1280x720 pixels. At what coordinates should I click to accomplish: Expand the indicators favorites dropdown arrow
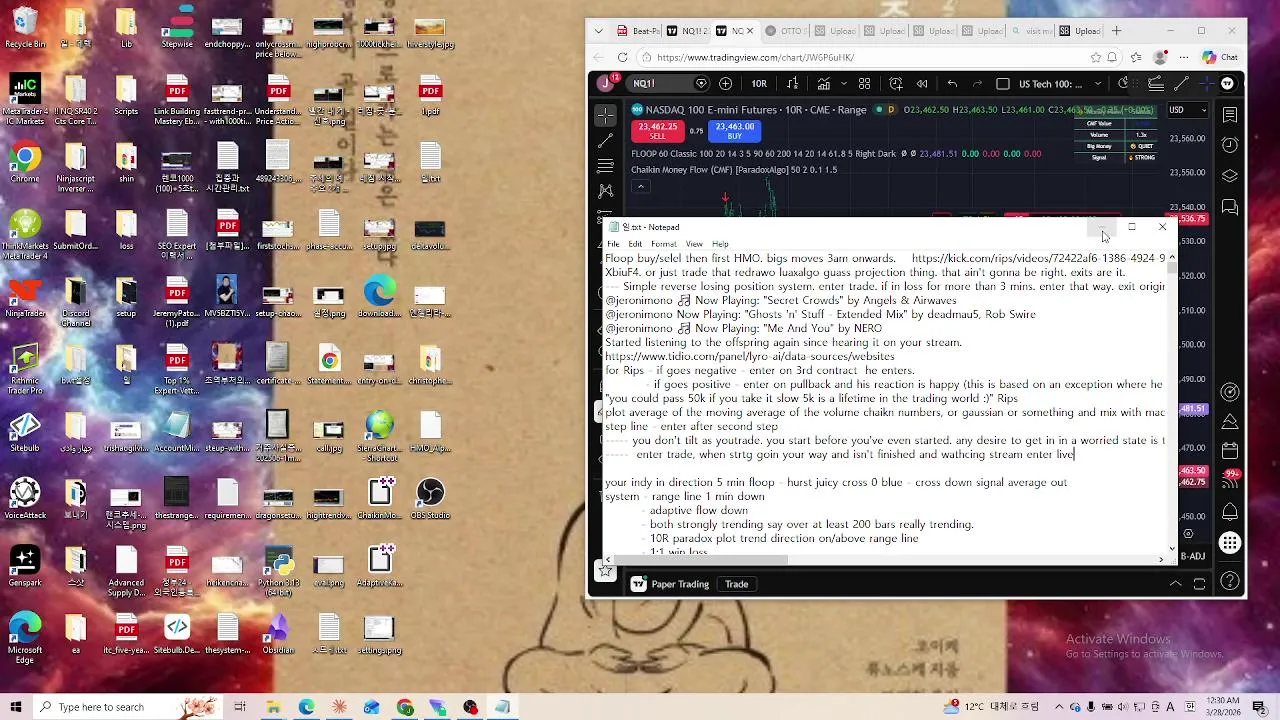click(843, 84)
